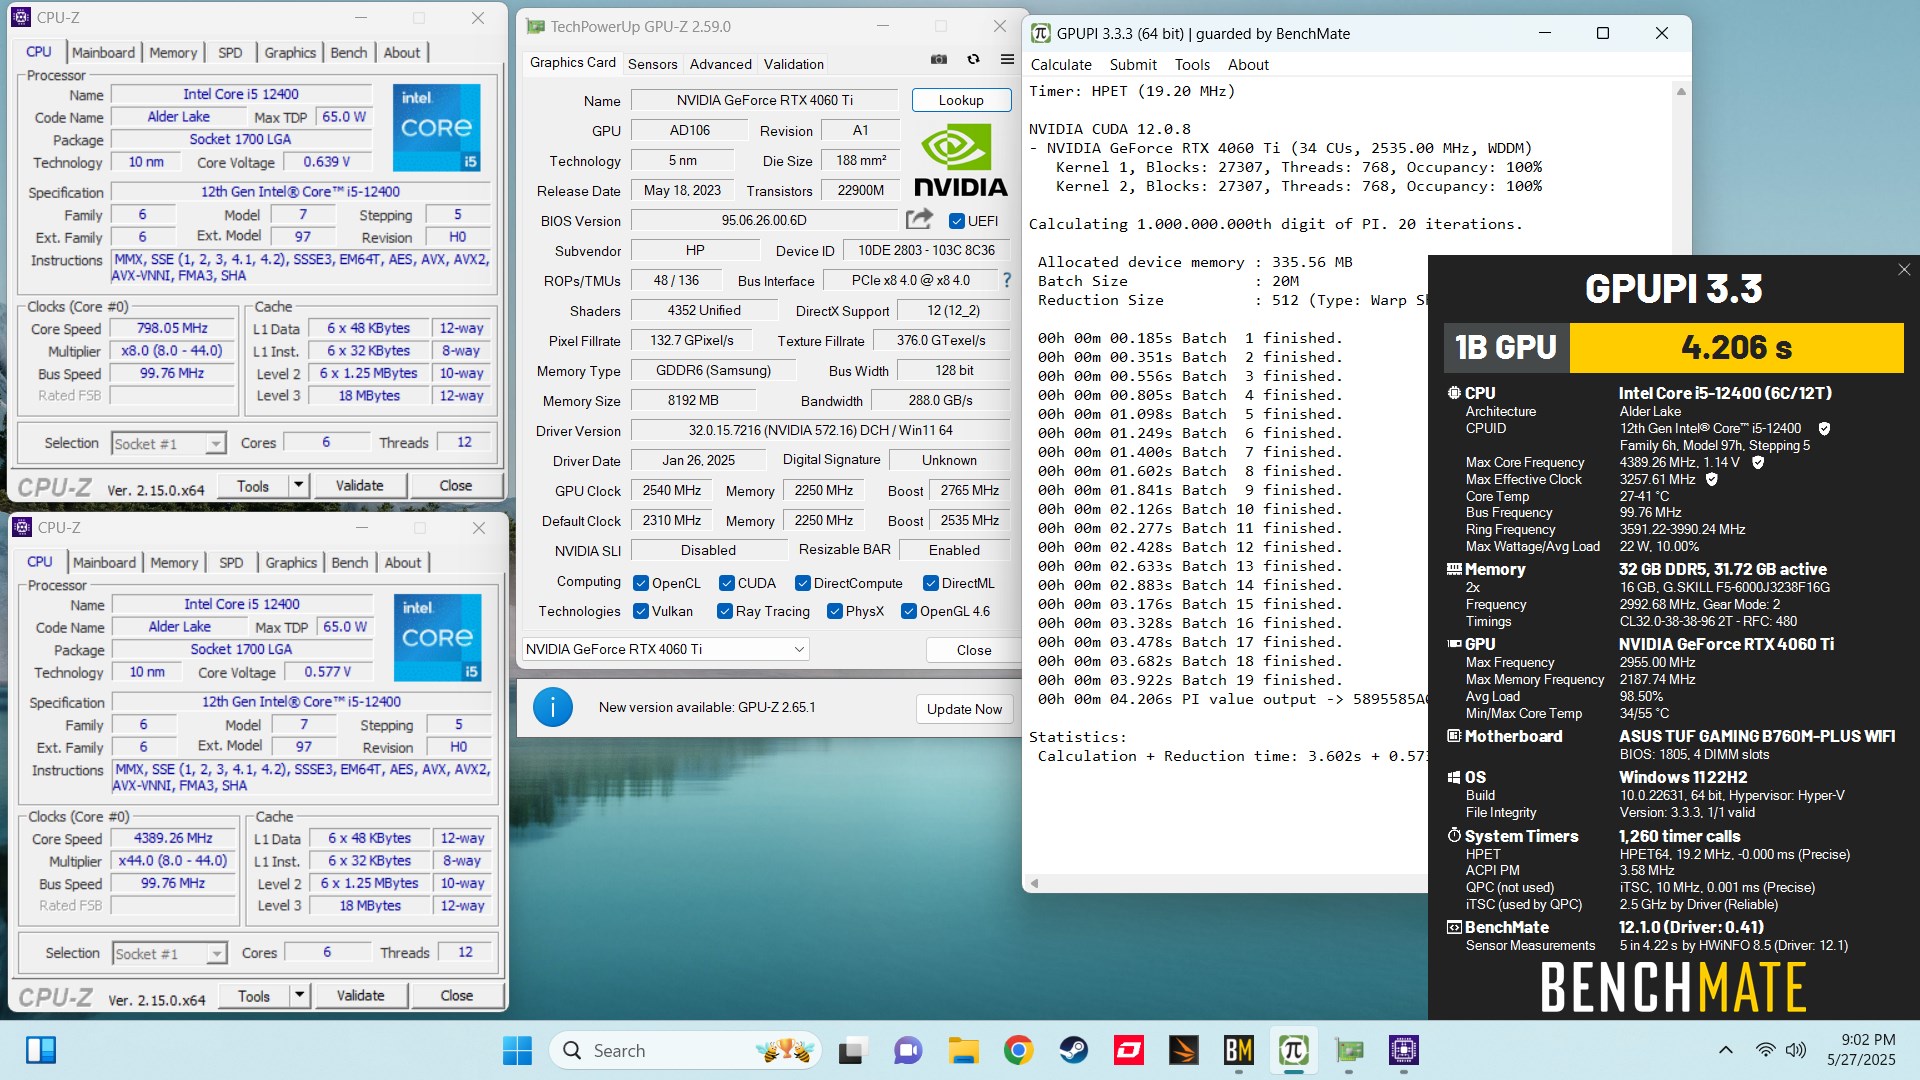Take a GPU-Z screenshot with camera icon
The width and height of the screenshot is (1920, 1080).
pos(938,60)
